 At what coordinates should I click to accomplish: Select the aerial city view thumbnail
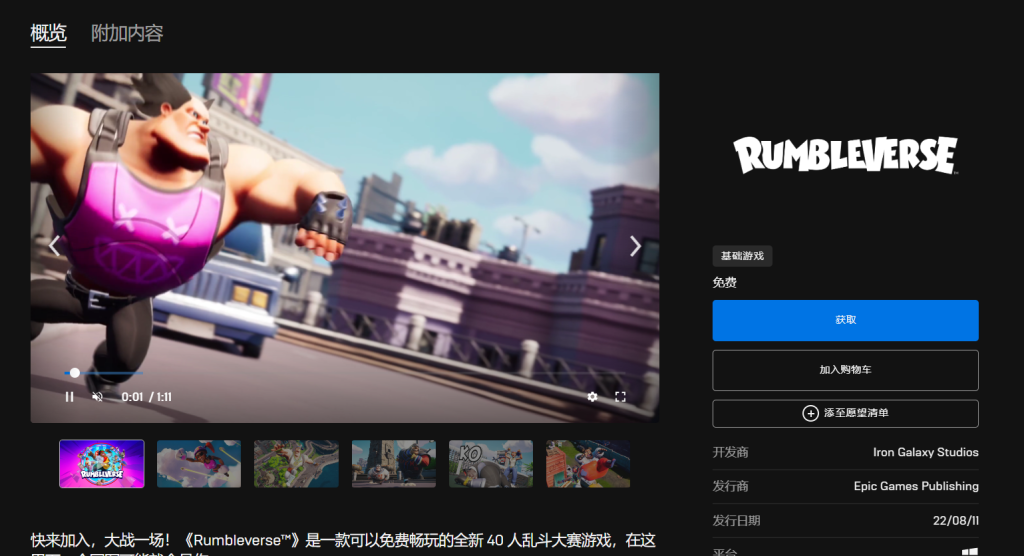tap(296, 463)
